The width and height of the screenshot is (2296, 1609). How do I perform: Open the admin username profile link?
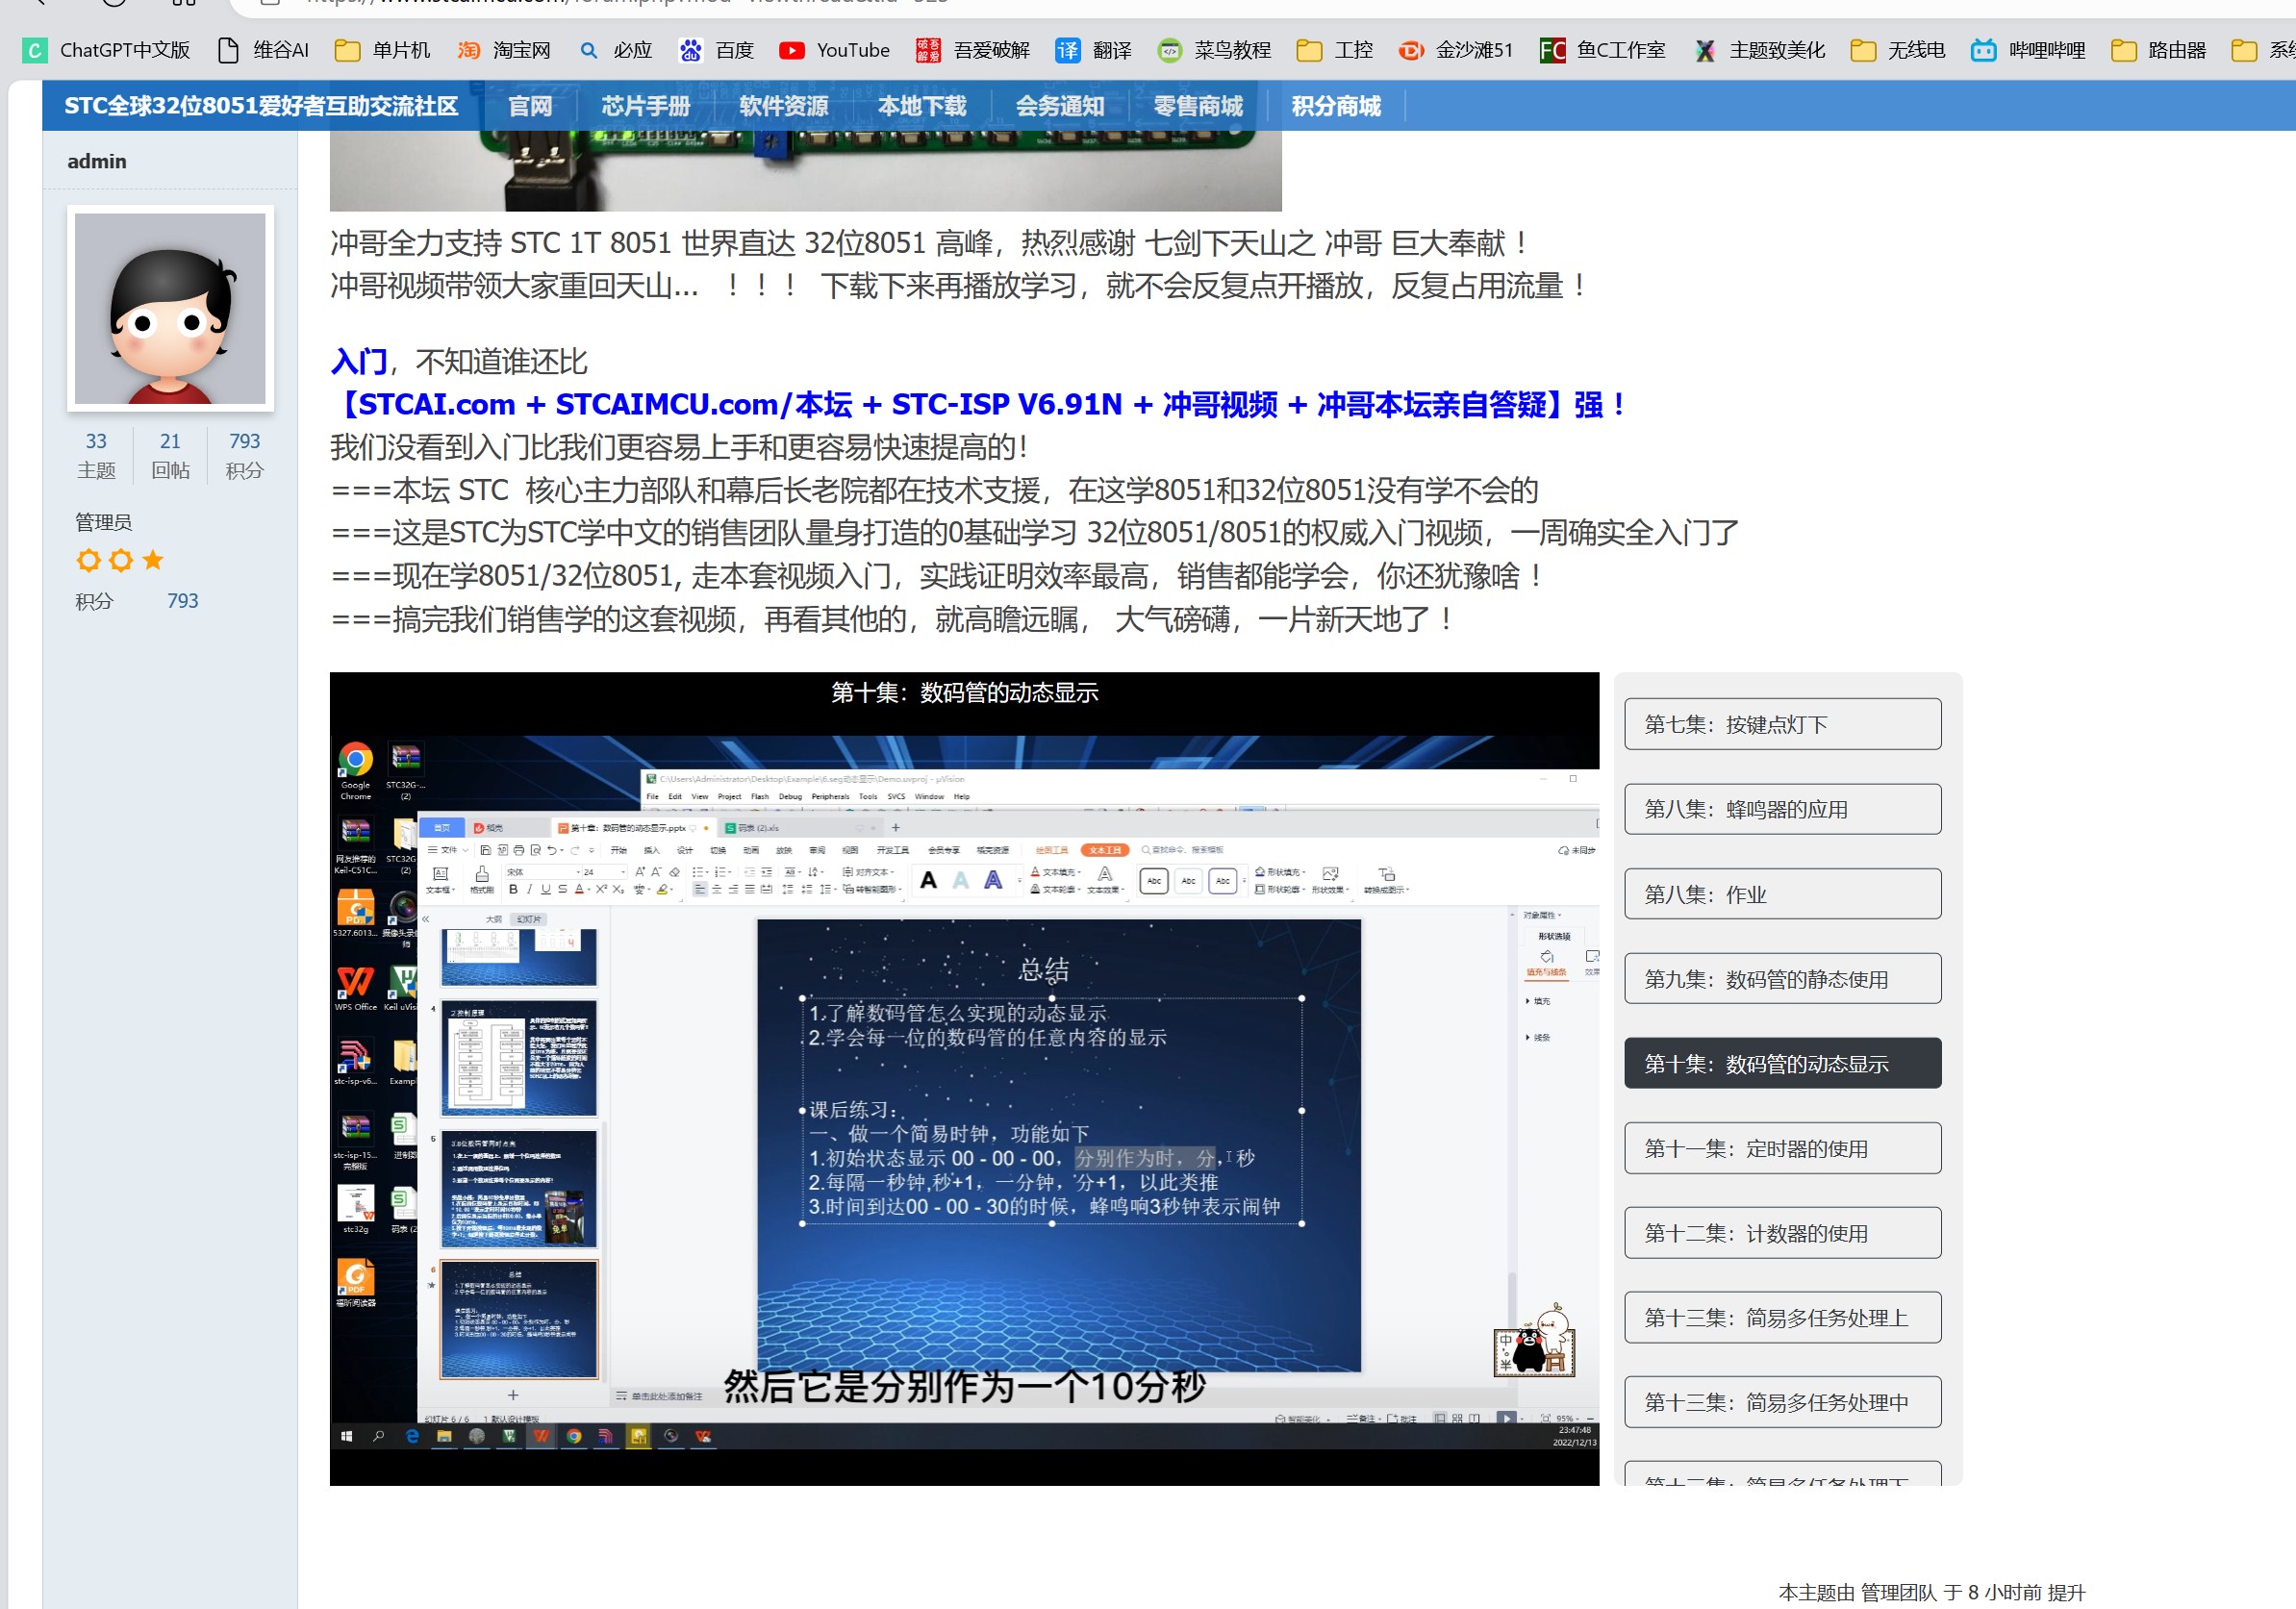[97, 161]
